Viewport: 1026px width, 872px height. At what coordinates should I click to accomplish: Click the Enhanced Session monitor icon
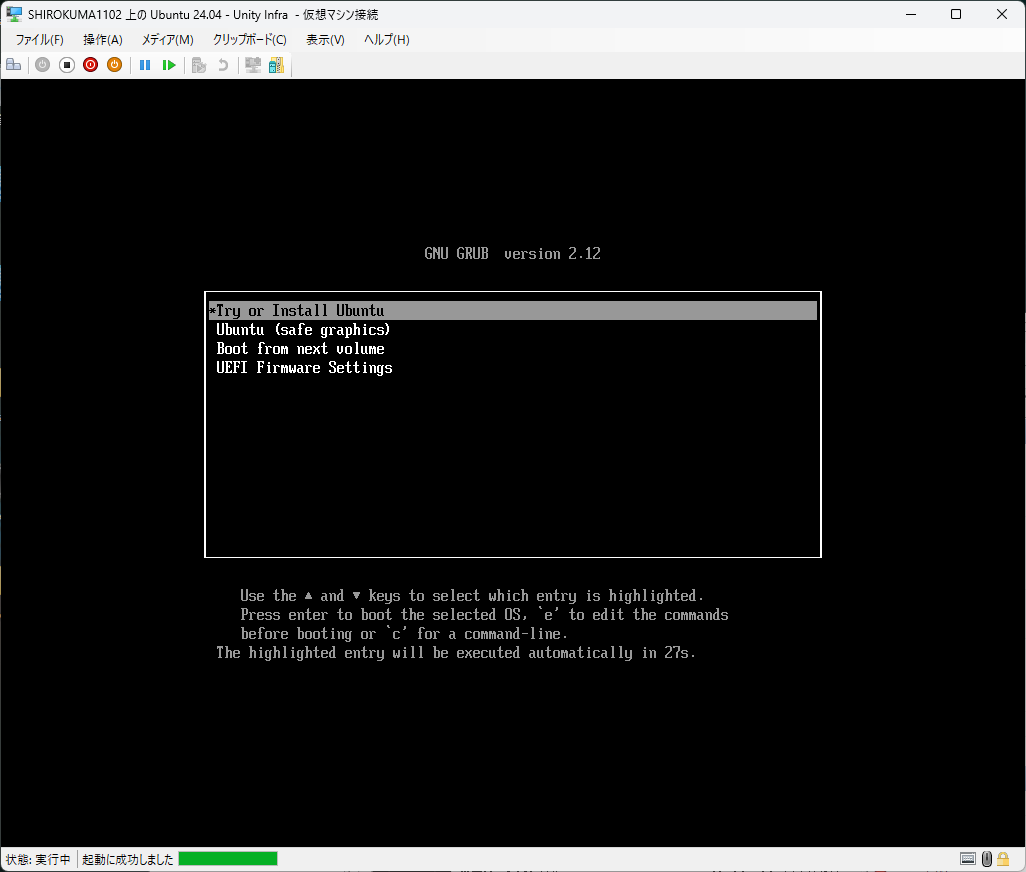click(x=253, y=65)
